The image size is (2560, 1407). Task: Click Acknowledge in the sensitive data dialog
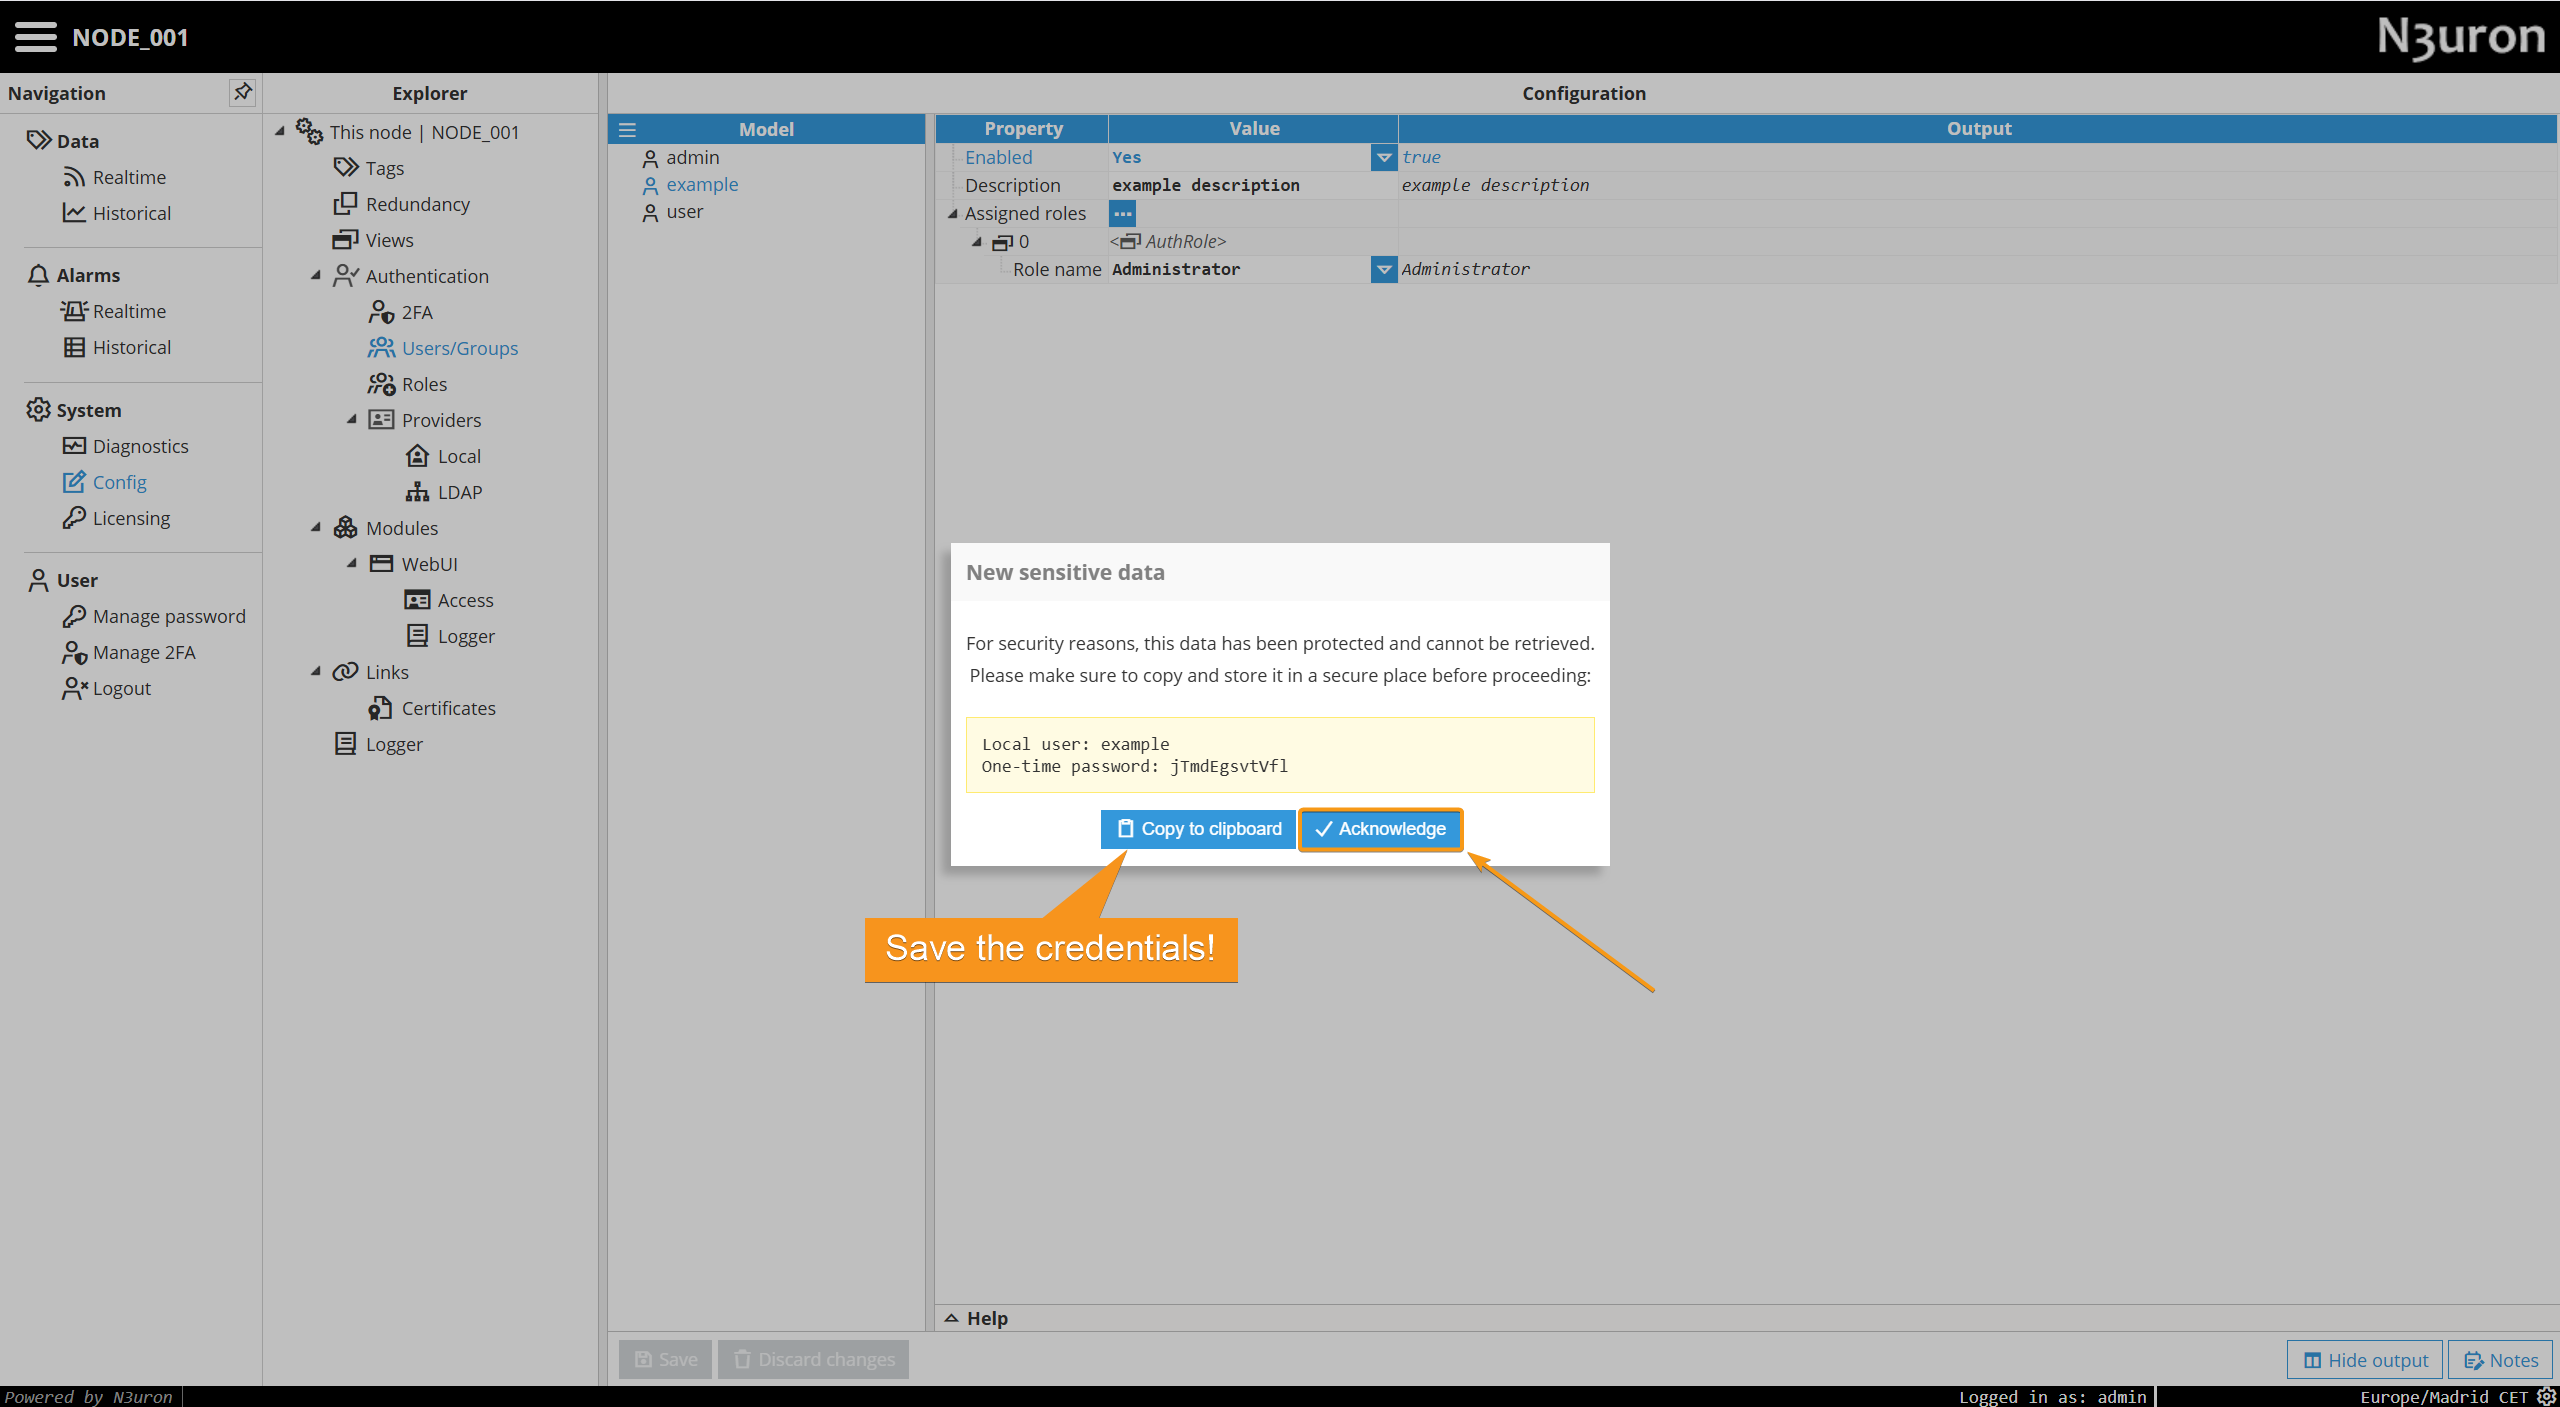pos(1380,829)
